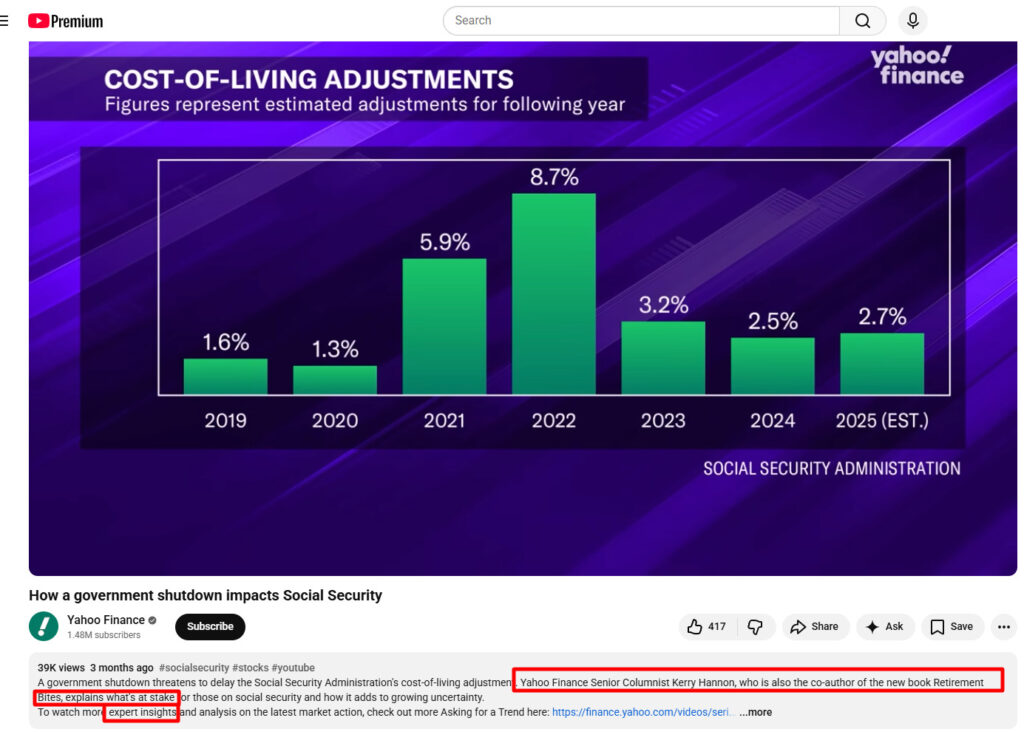Screen dimensions: 1024x732
Task: Click inside the Search text field
Action: point(640,21)
